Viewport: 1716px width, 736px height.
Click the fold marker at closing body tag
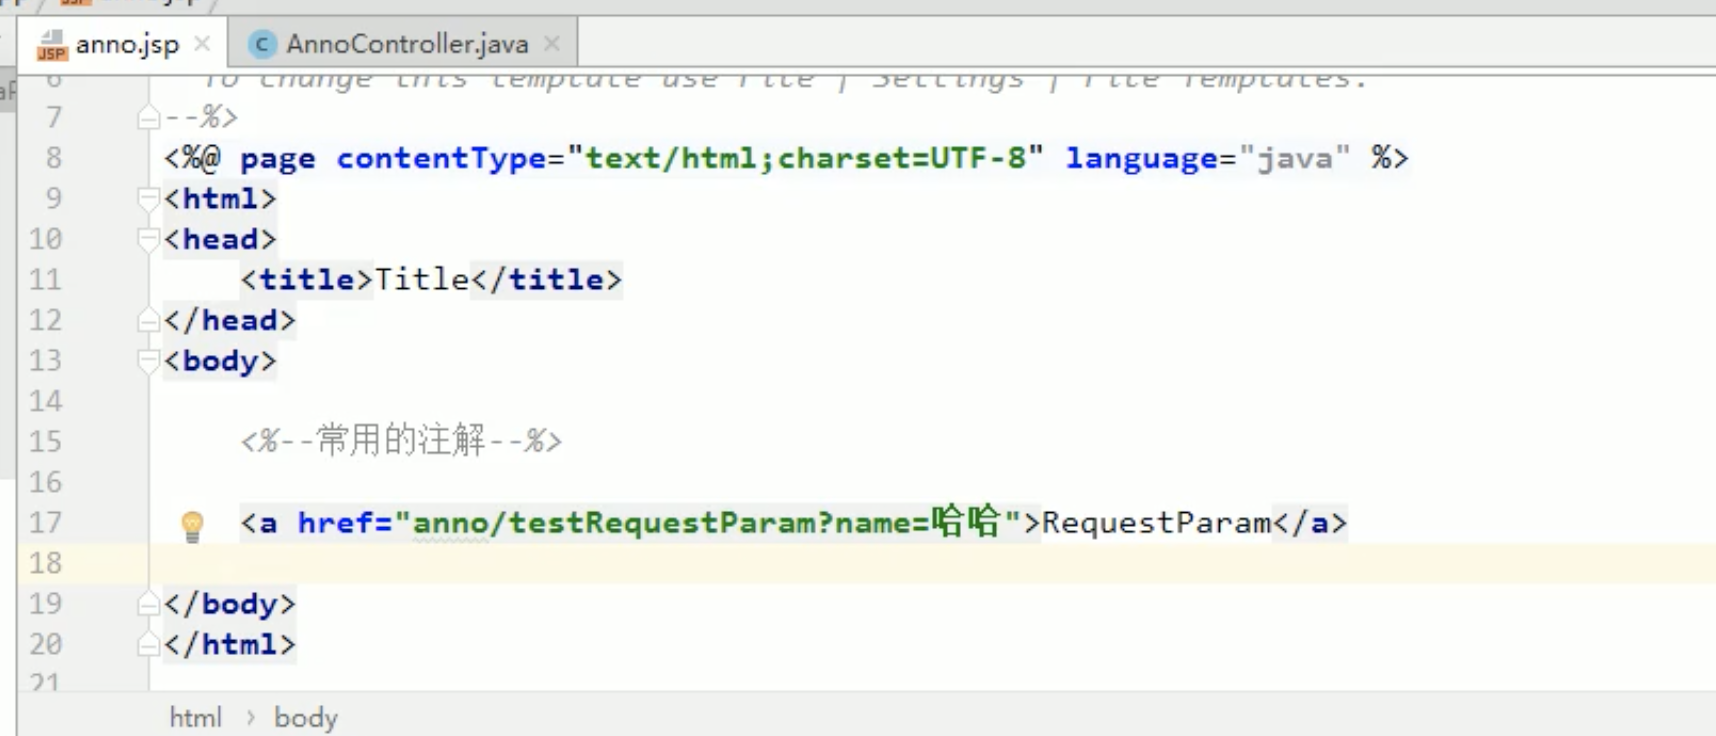[148, 604]
